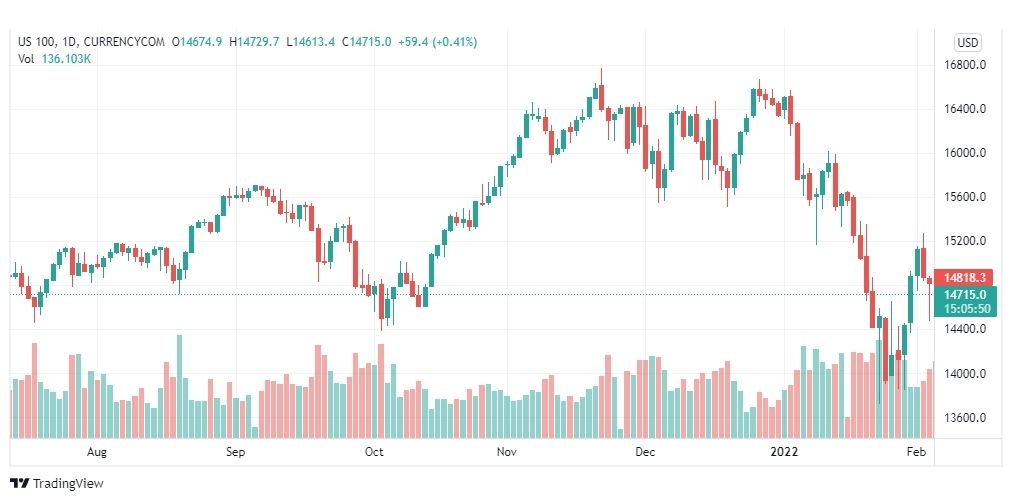Click the Sep label on time axis
The image size is (1012, 501).
pos(236,451)
